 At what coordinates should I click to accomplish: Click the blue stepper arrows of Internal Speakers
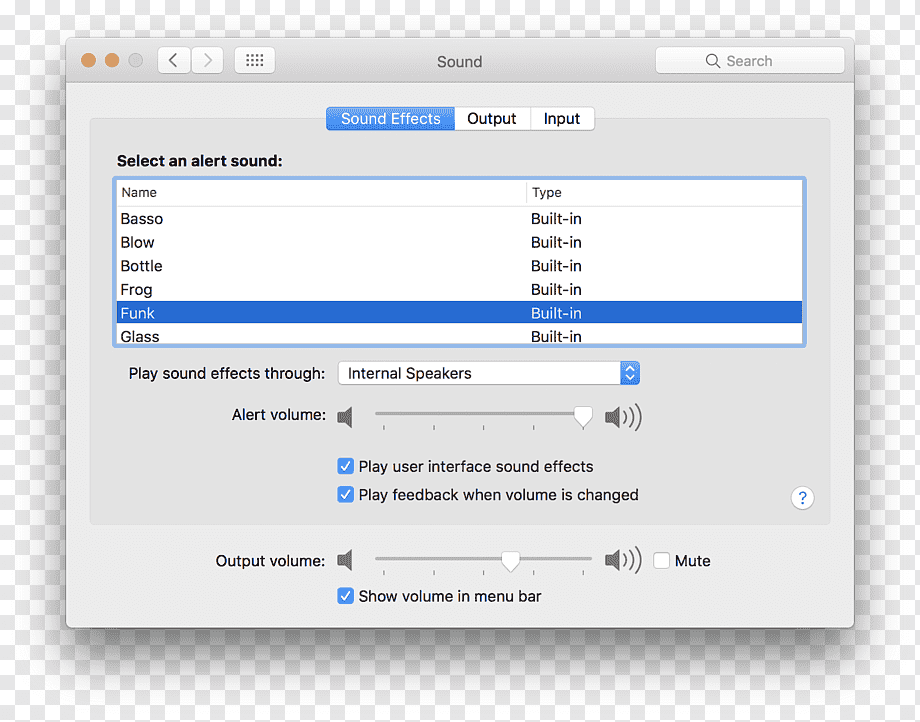click(630, 373)
